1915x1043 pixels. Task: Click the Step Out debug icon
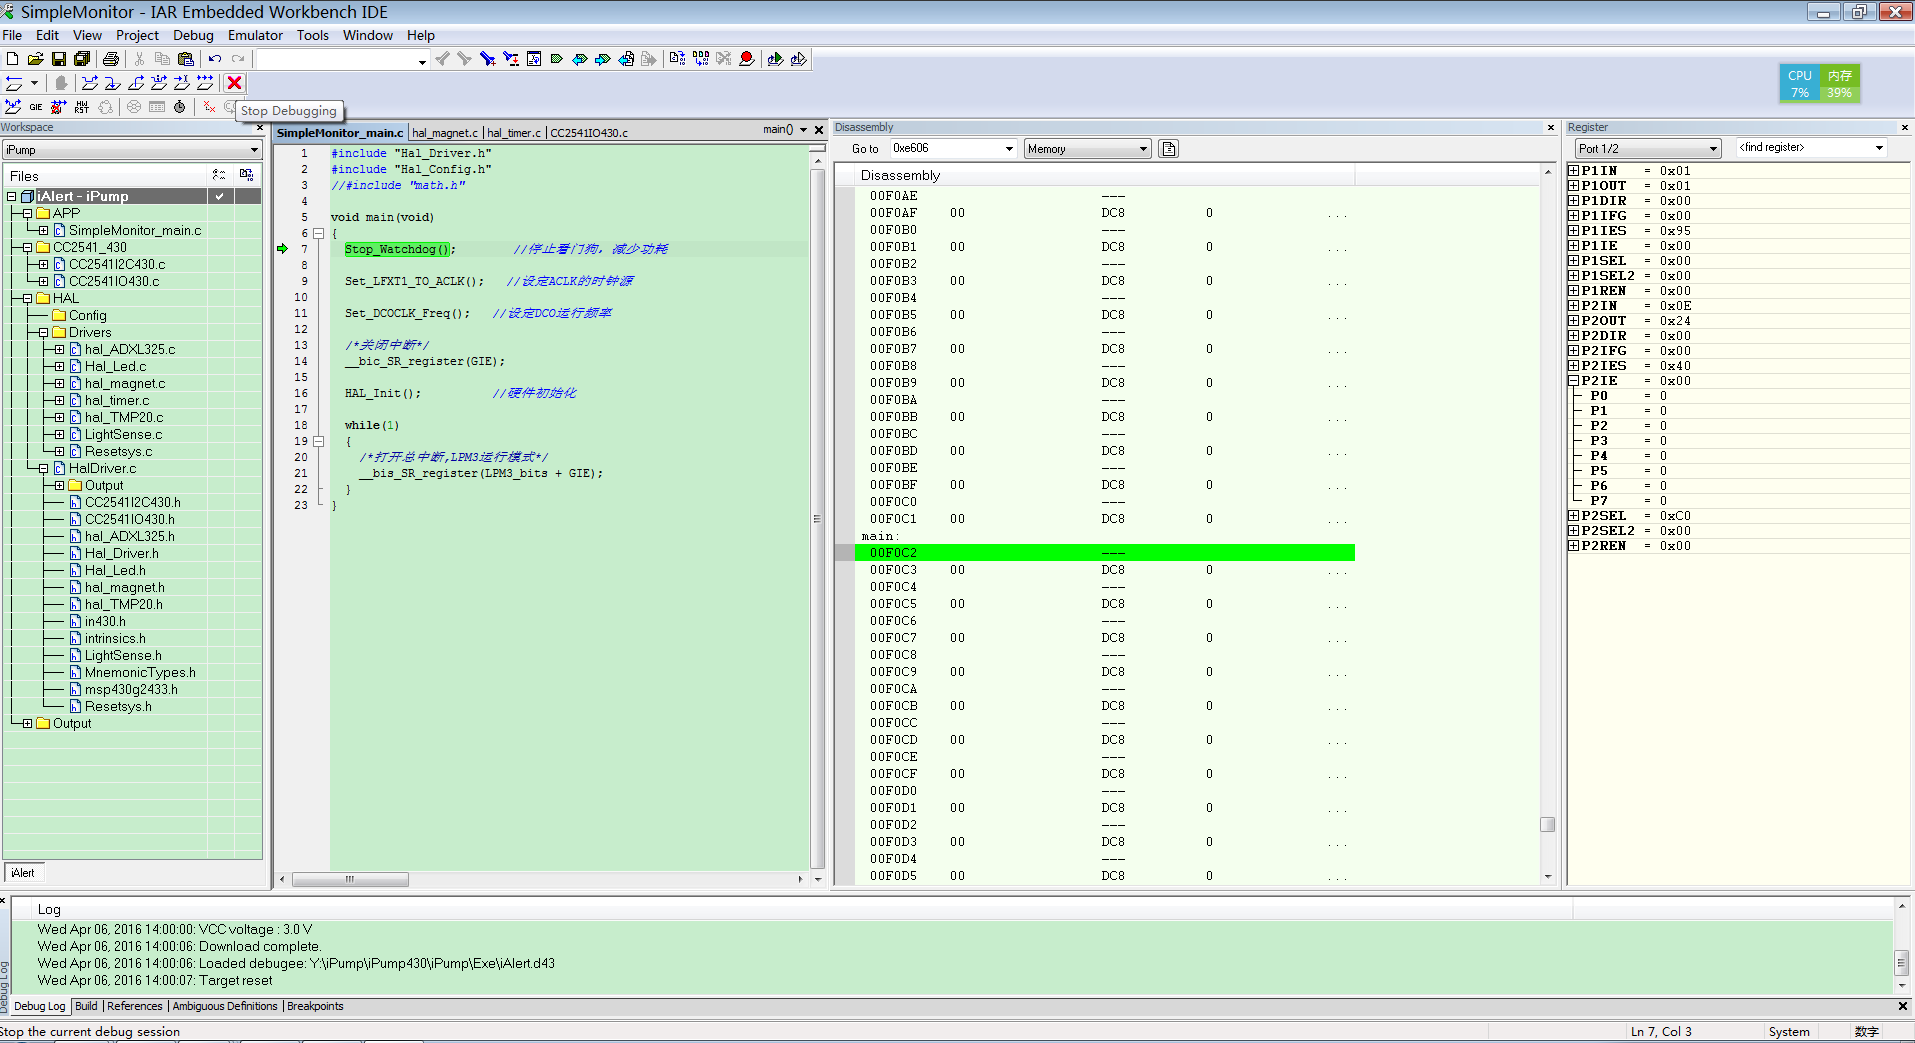click(136, 83)
